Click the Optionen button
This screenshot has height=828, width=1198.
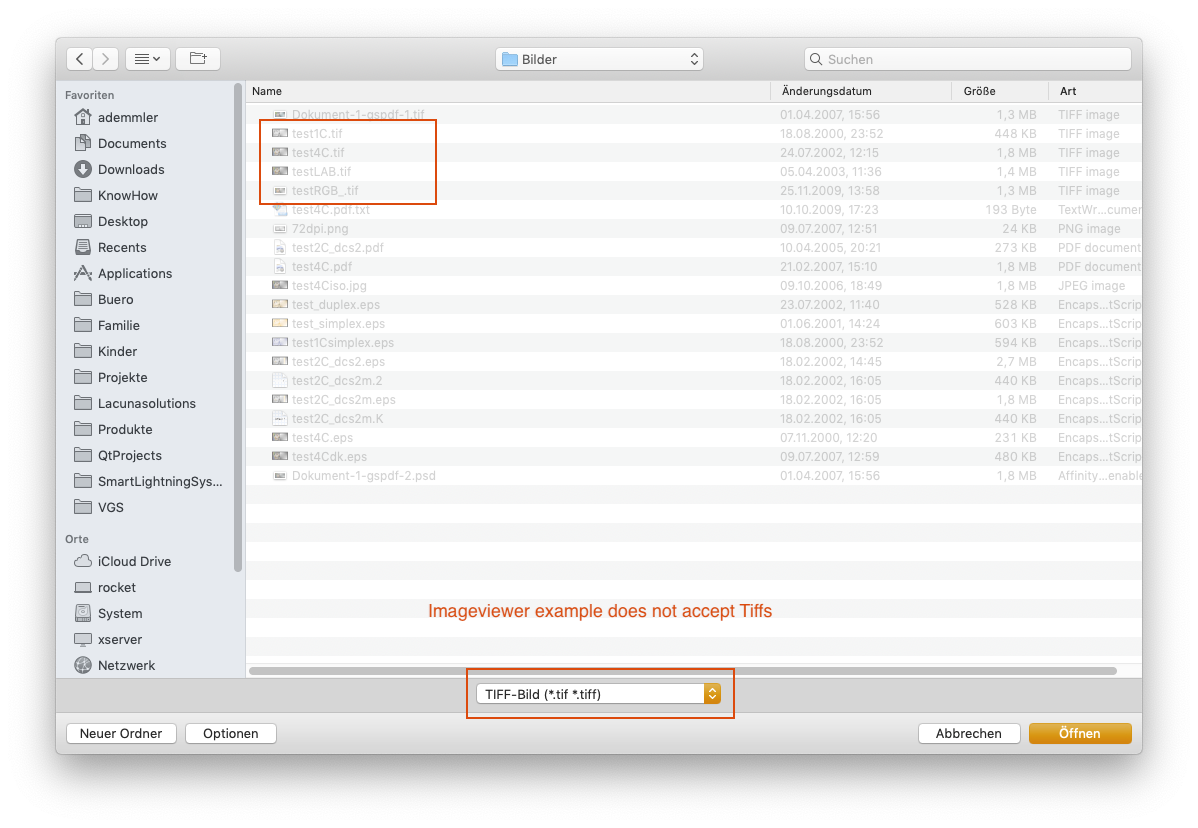(231, 733)
